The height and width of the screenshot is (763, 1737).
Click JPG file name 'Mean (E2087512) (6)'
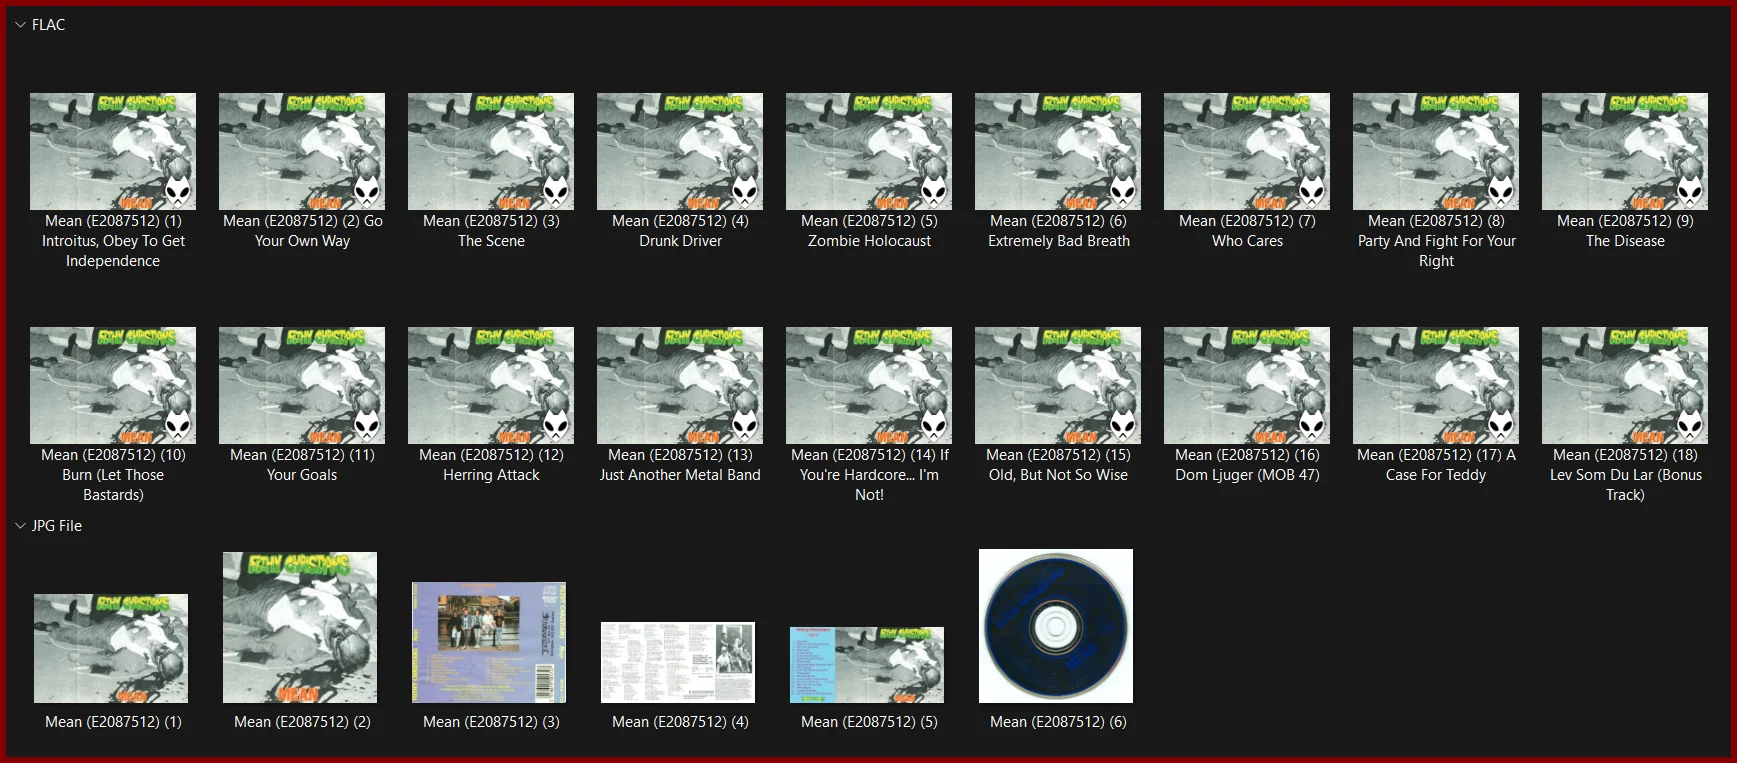click(1058, 722)
